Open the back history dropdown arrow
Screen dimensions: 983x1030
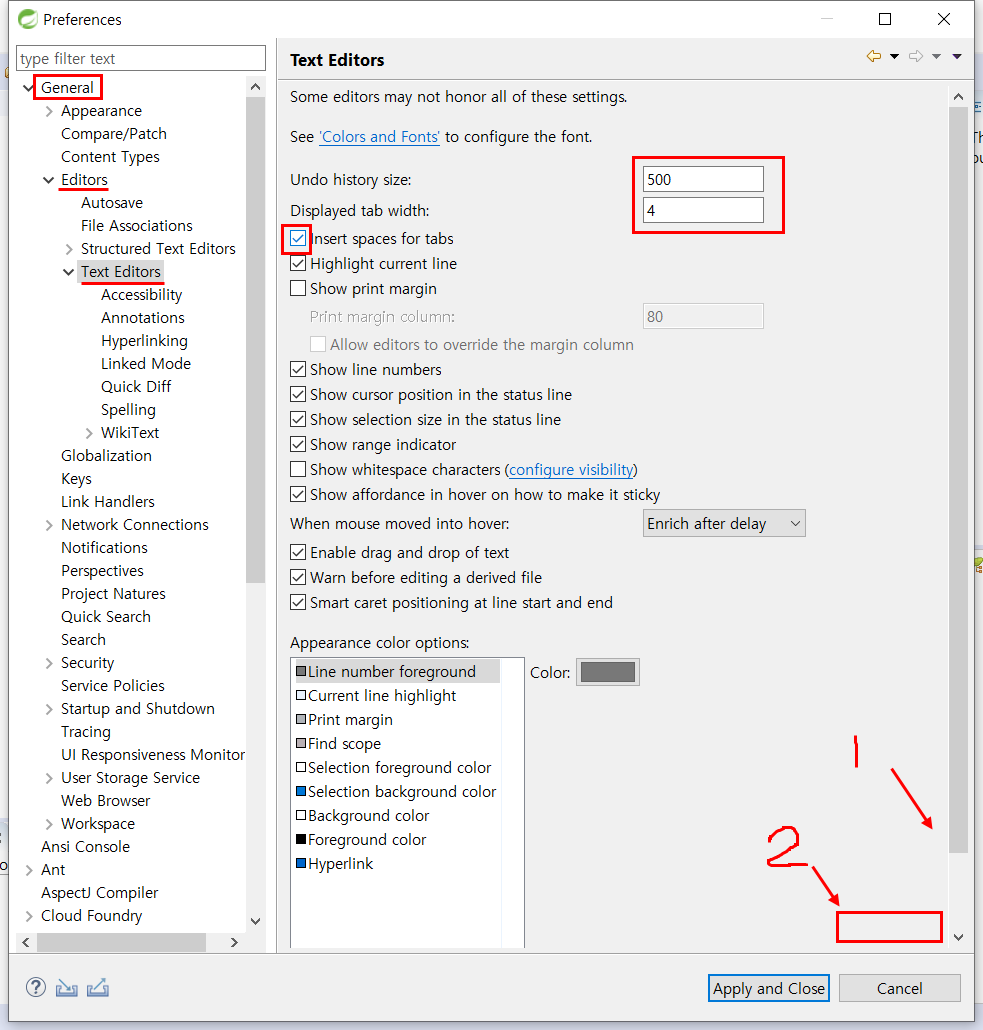point(894,56)
